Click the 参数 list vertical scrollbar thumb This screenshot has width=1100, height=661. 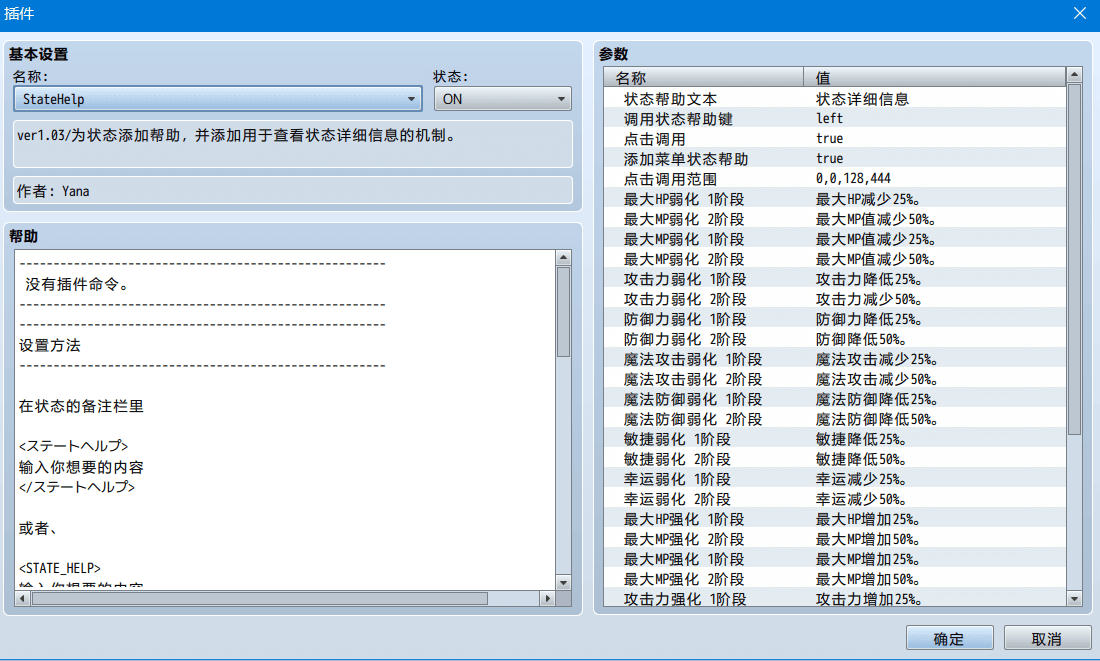(1074, 260)
